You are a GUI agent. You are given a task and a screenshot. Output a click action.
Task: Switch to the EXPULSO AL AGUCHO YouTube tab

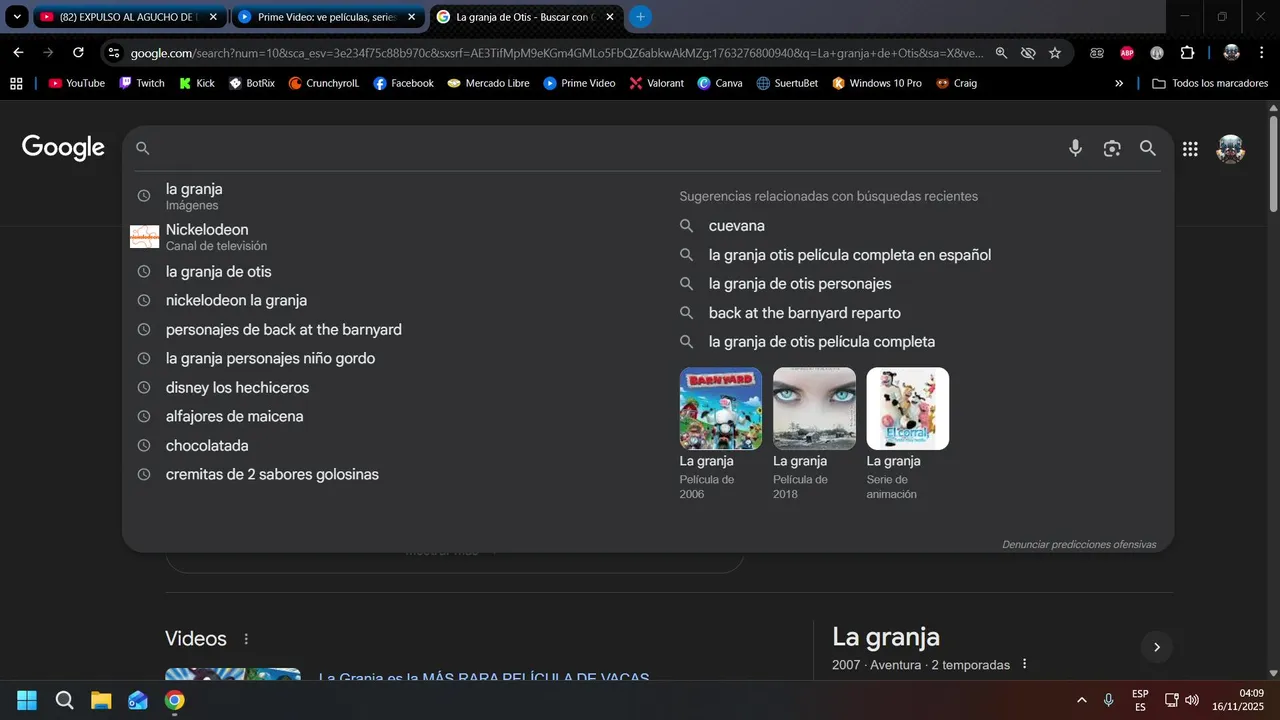click(129, 17)
